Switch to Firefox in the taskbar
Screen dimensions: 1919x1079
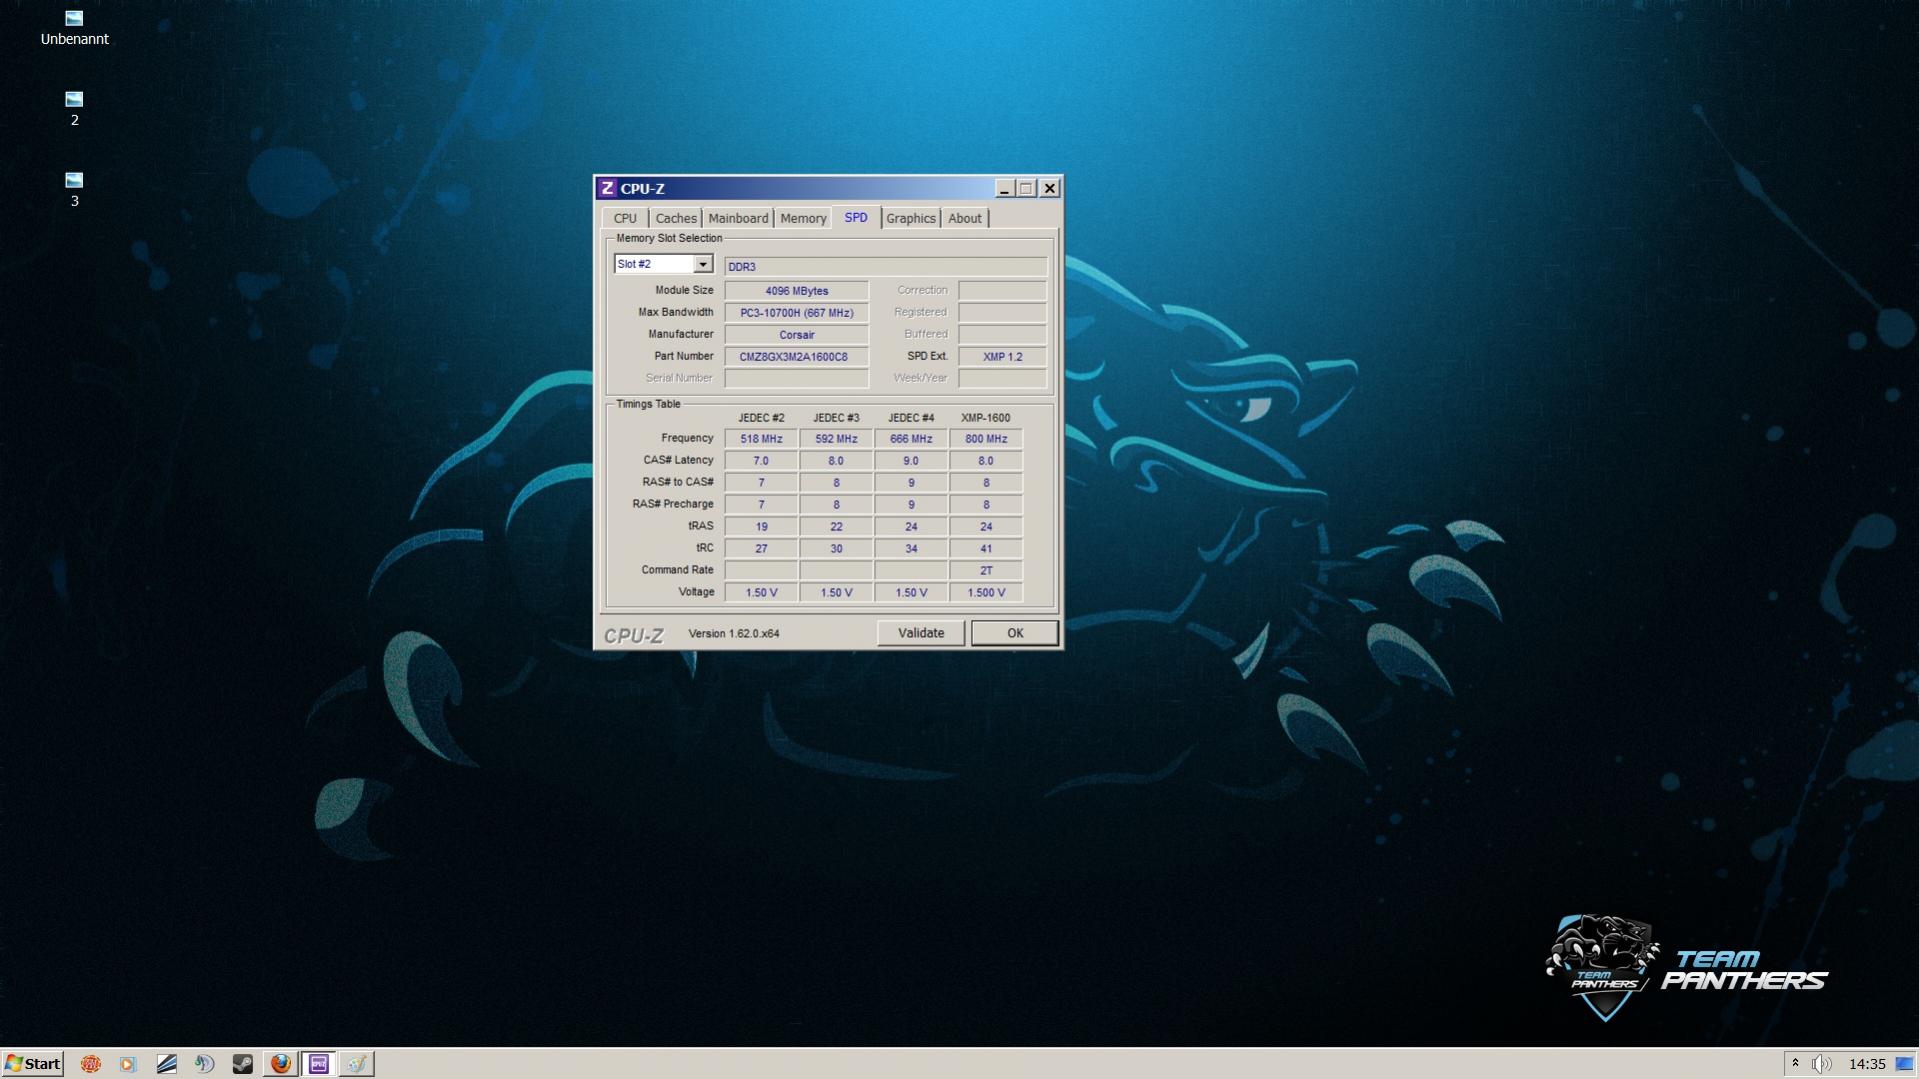(x=280, y=1064)
